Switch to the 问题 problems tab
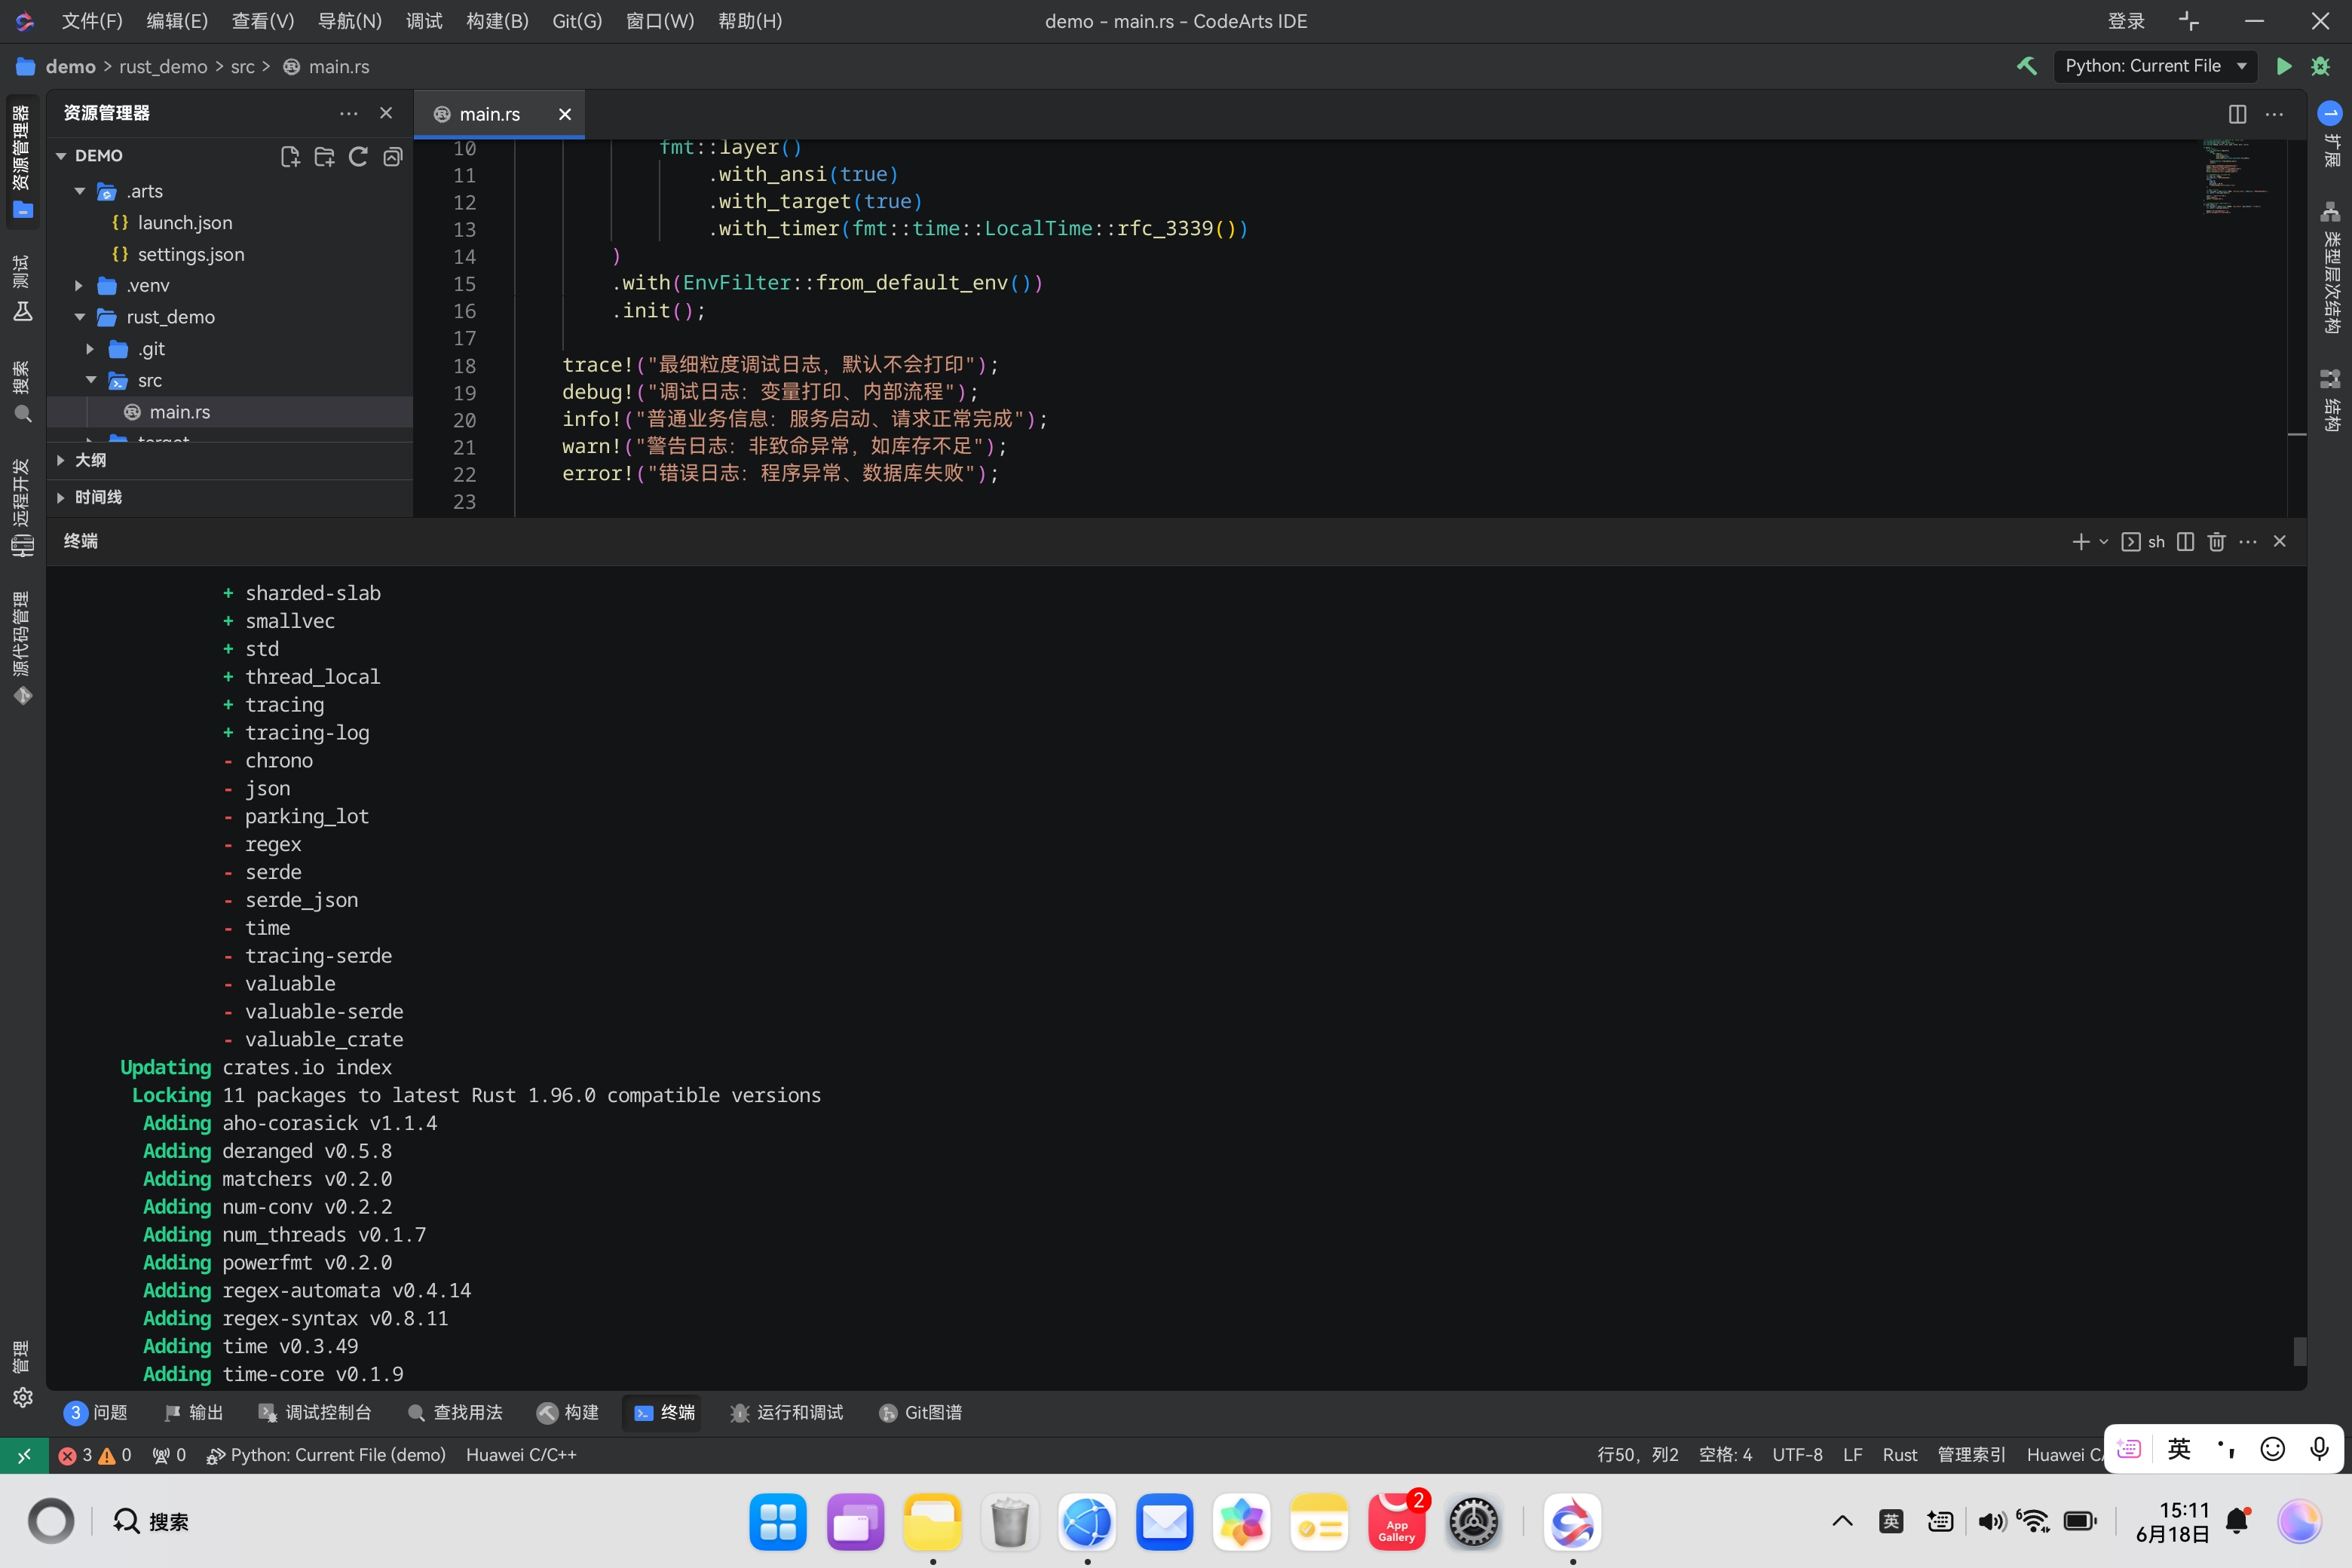The height and width of the screenshot is (1568, 2352). tap(96, 1412)
